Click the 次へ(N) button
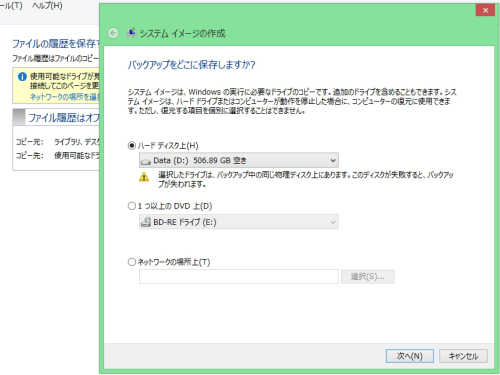The width and height of the screenshot is (500, 375). pyautogui.click(x=410, y=356)
